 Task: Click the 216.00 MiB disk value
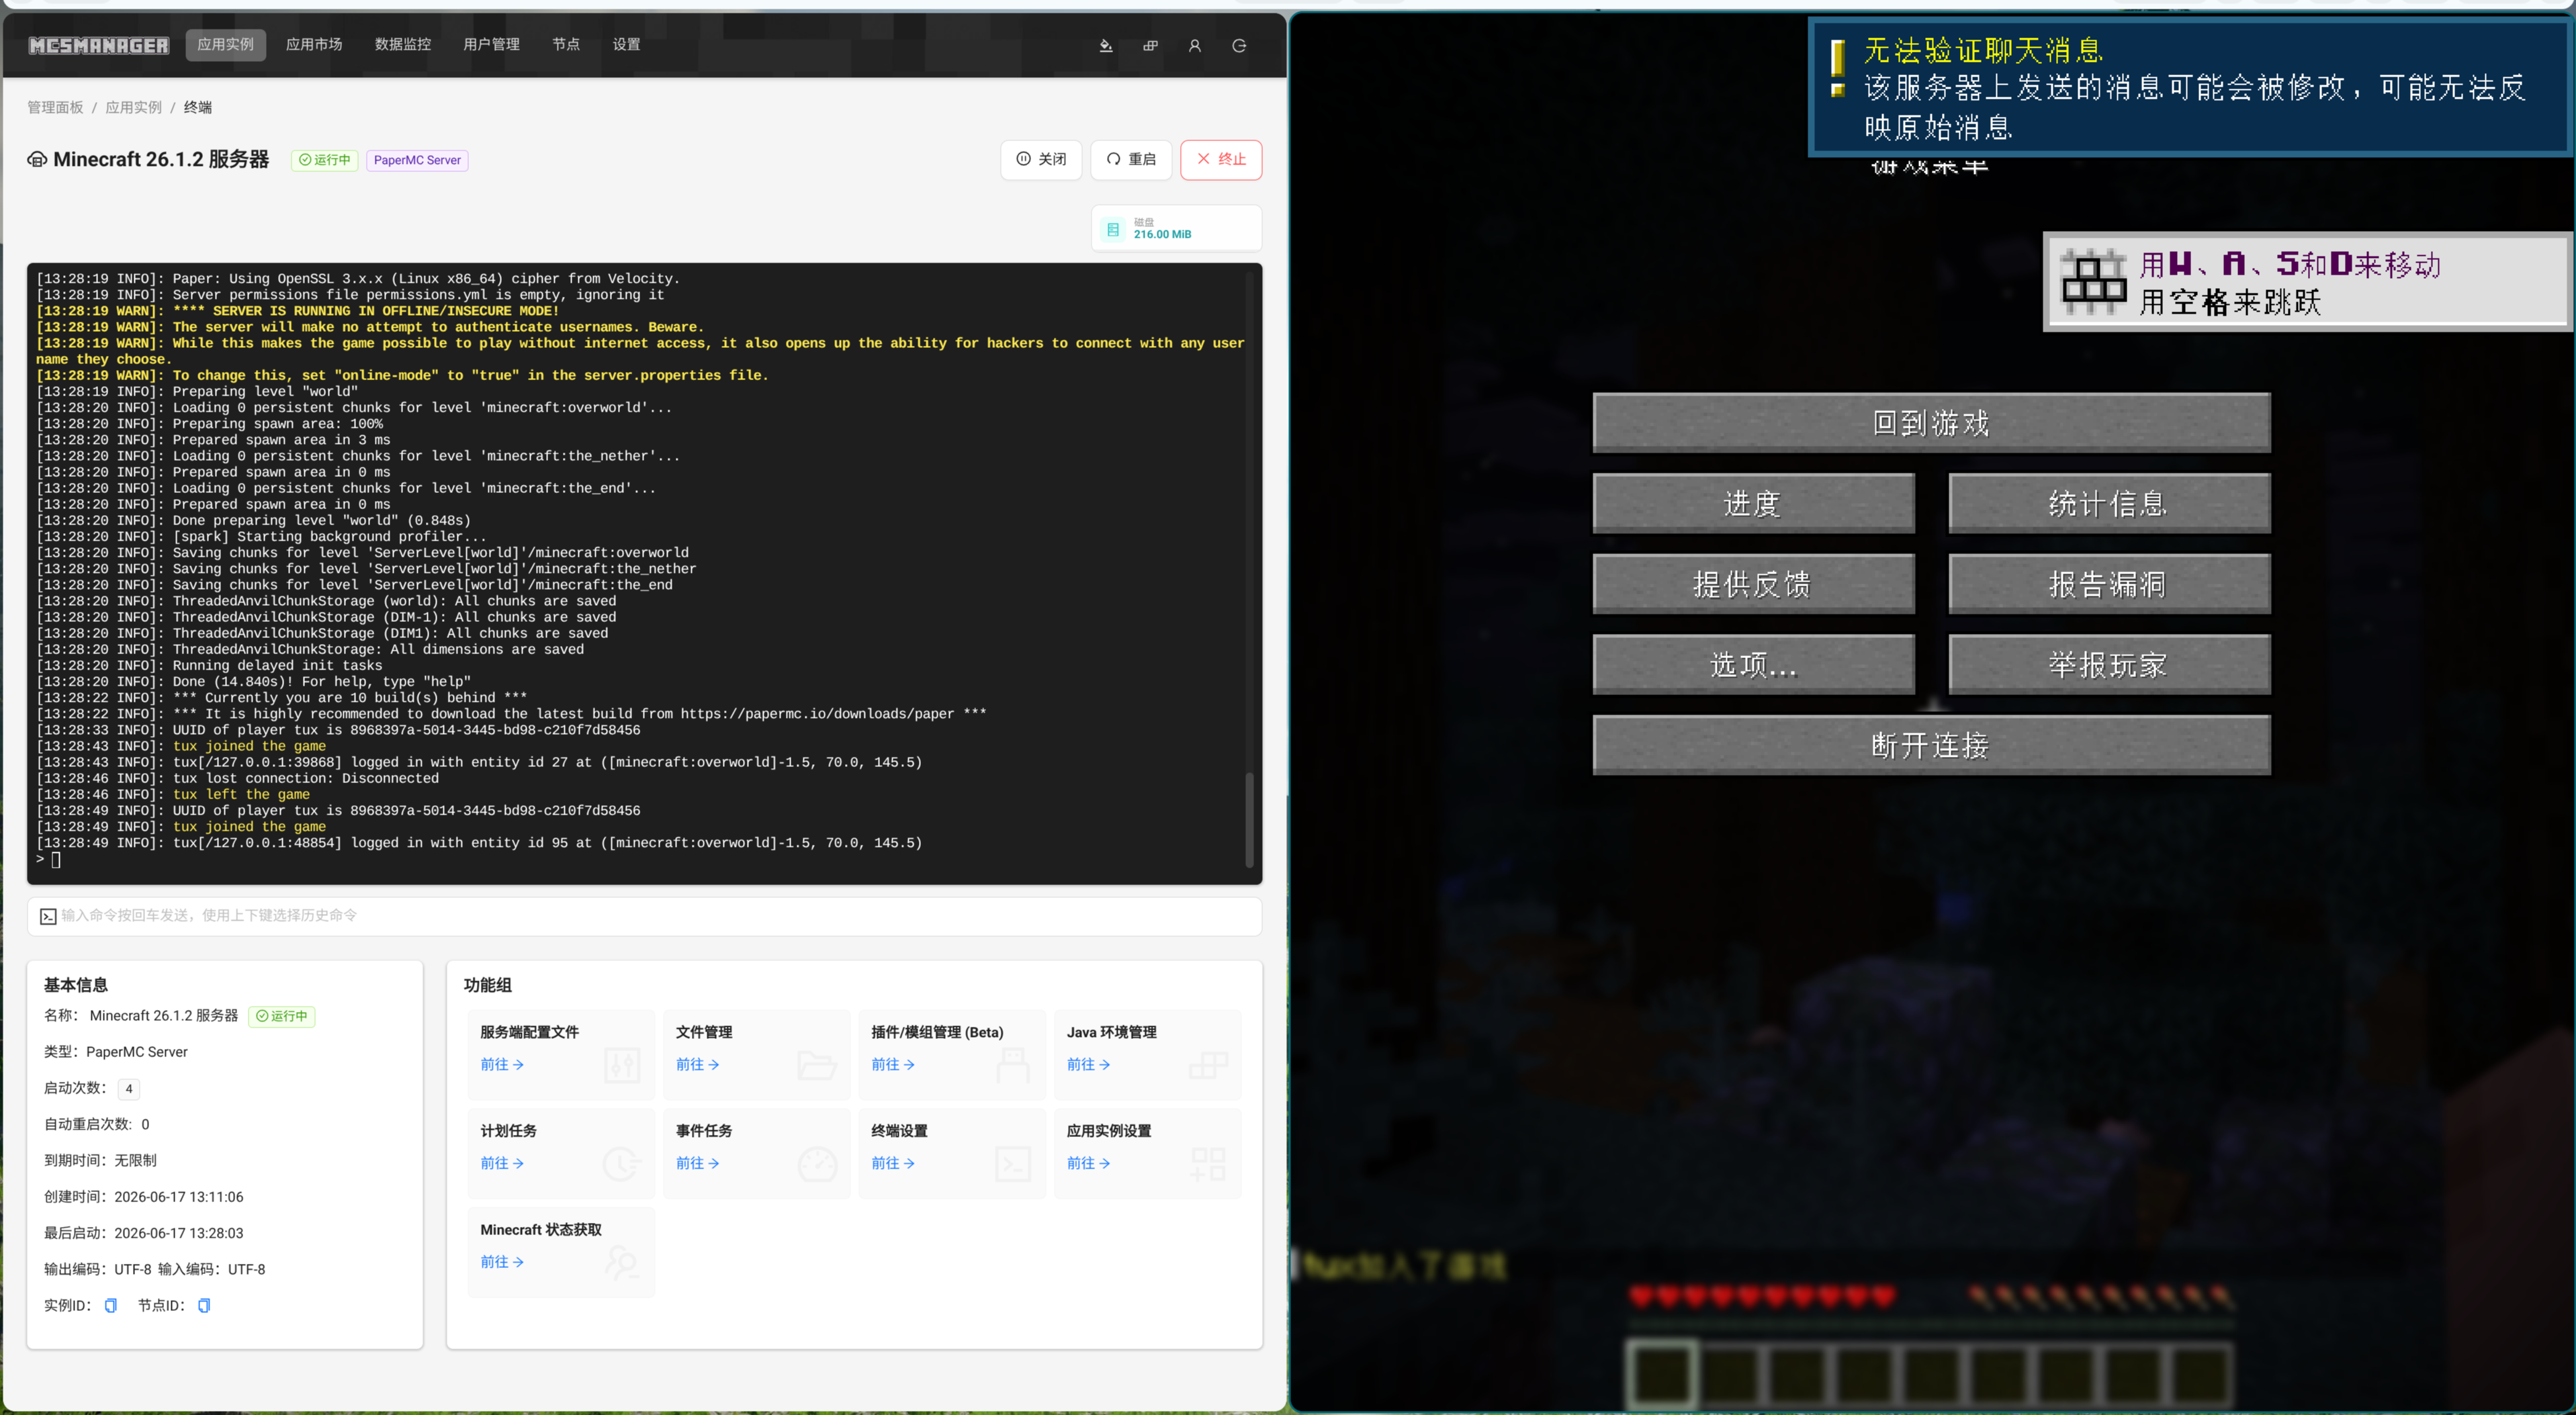coord(1162,235)
